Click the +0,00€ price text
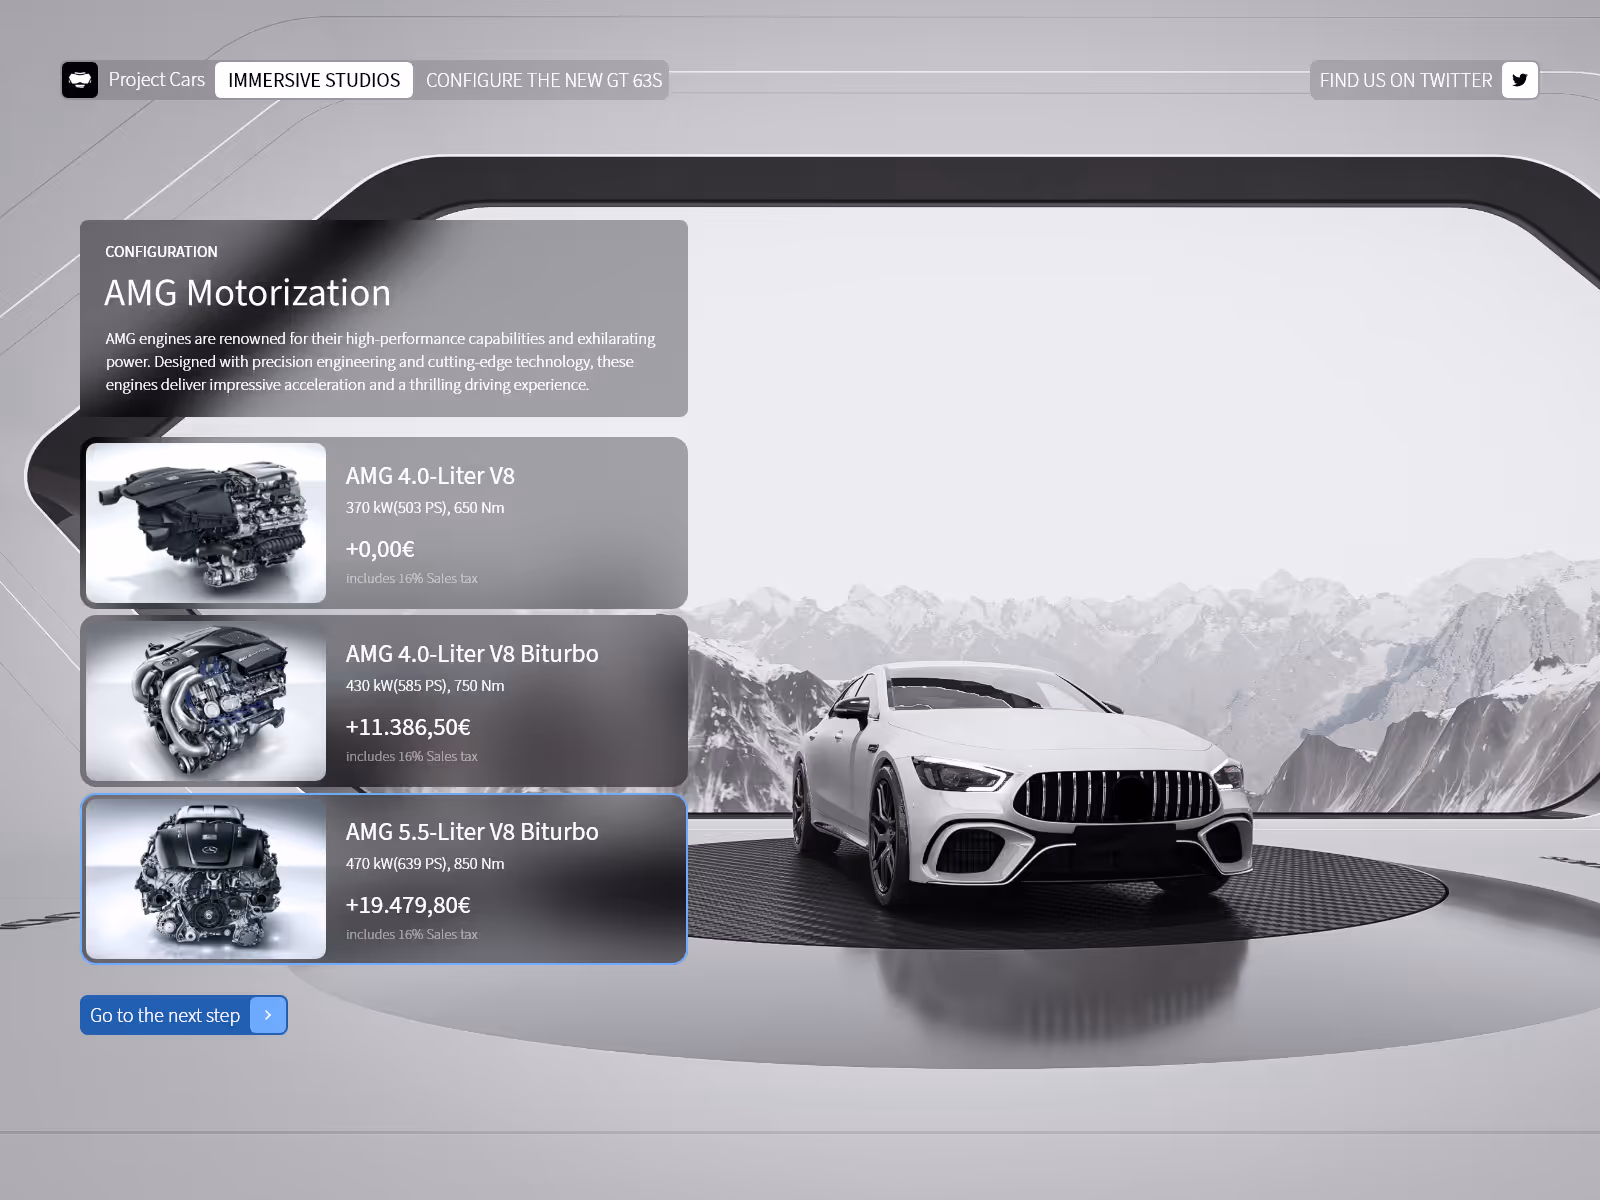Viewport: 1600px width, 1200px height. click(380, 549)
